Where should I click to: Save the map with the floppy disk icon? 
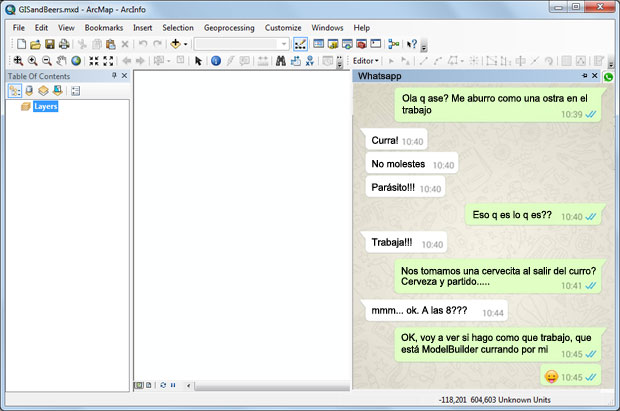point(49,44)
